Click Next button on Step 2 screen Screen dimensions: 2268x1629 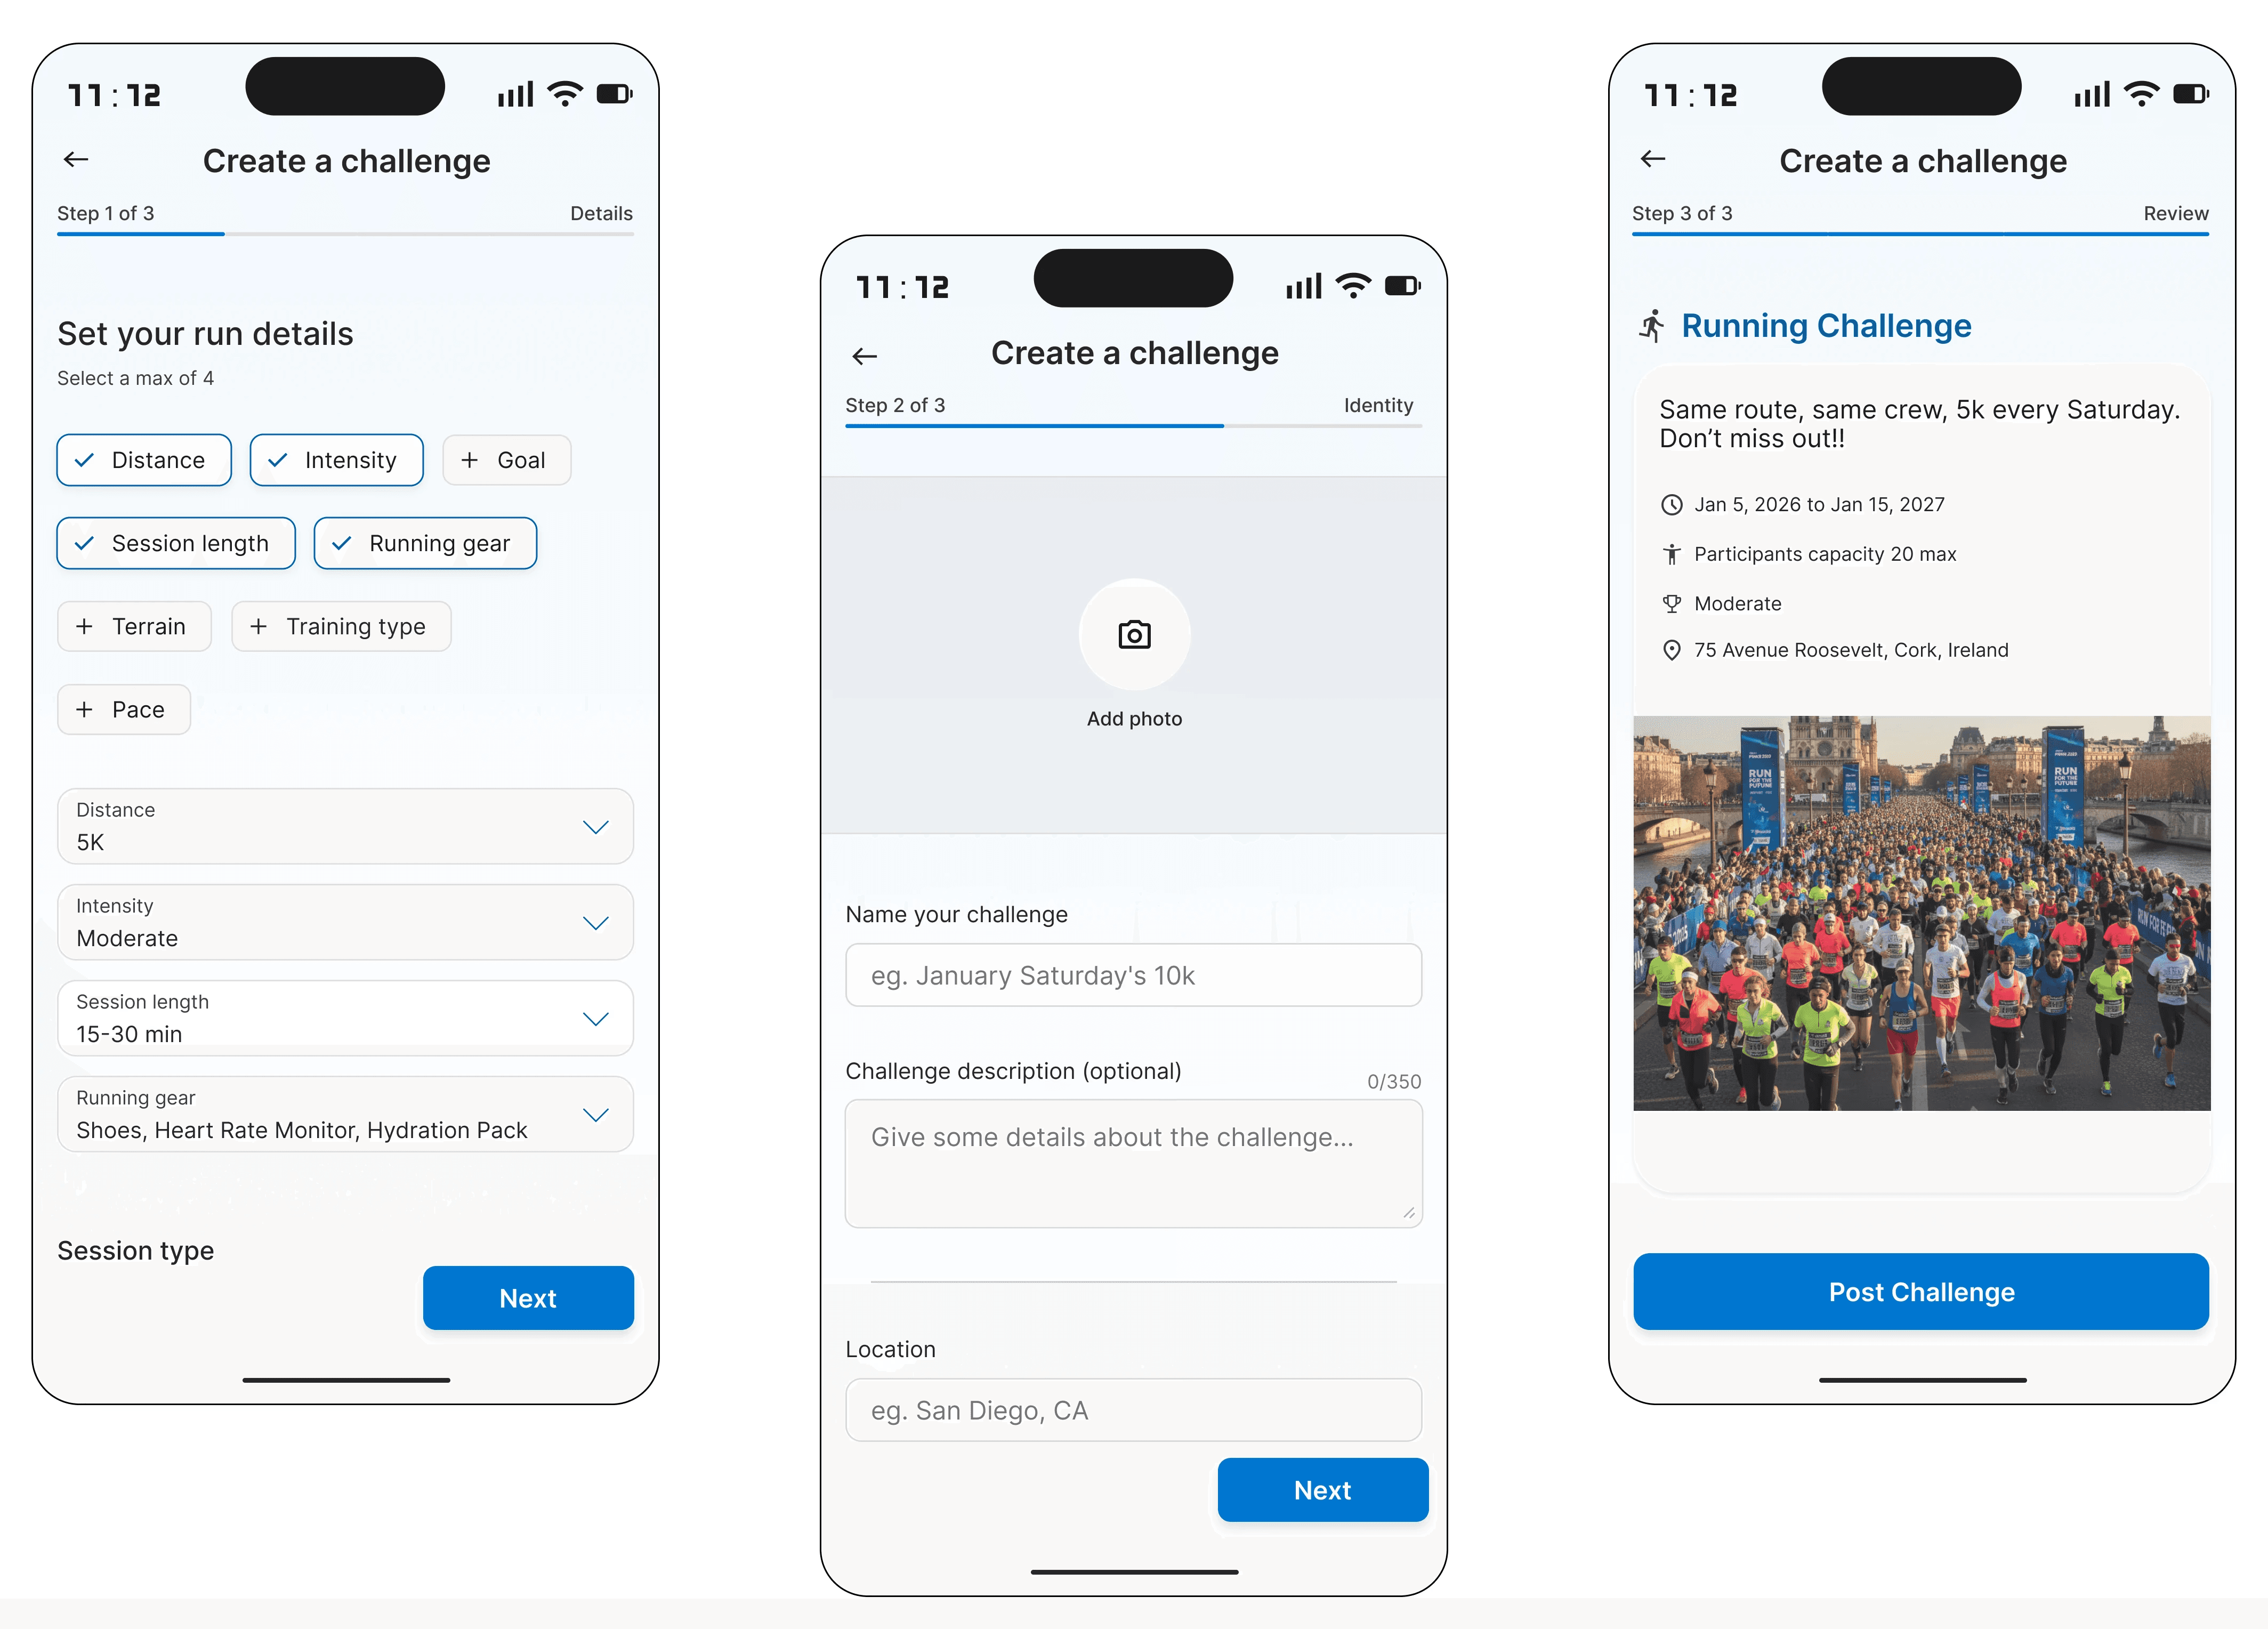click(1322, 1490)
